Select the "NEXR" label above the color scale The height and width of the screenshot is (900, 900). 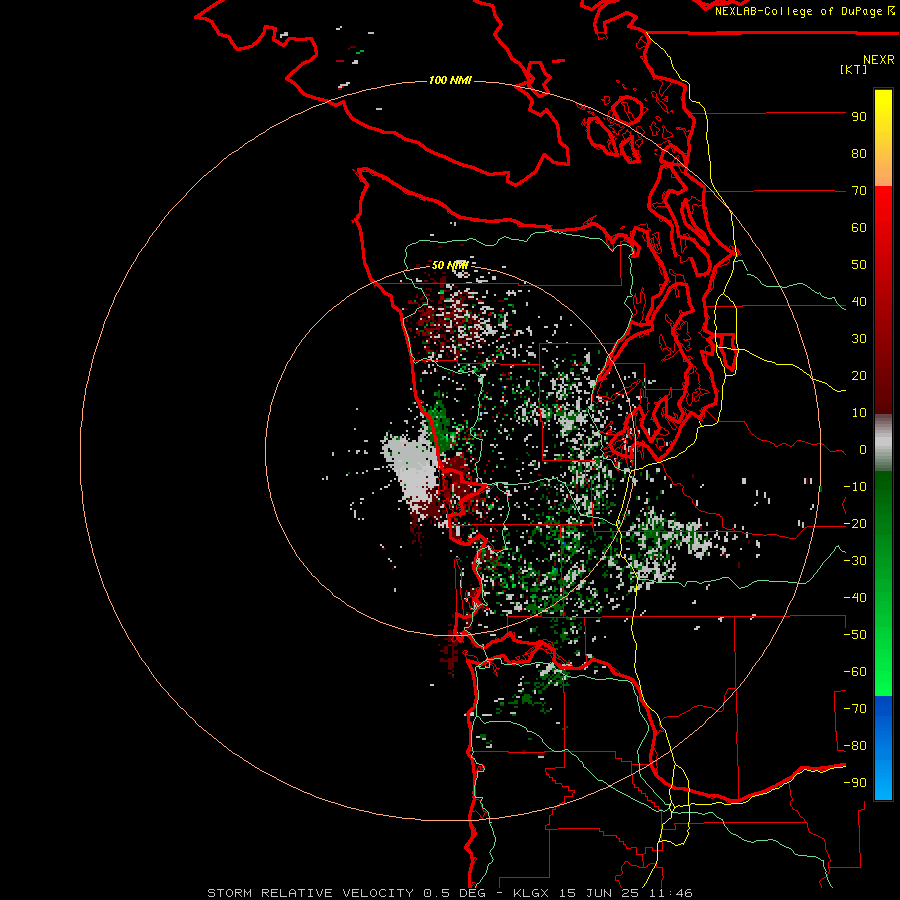pos(878,60)
